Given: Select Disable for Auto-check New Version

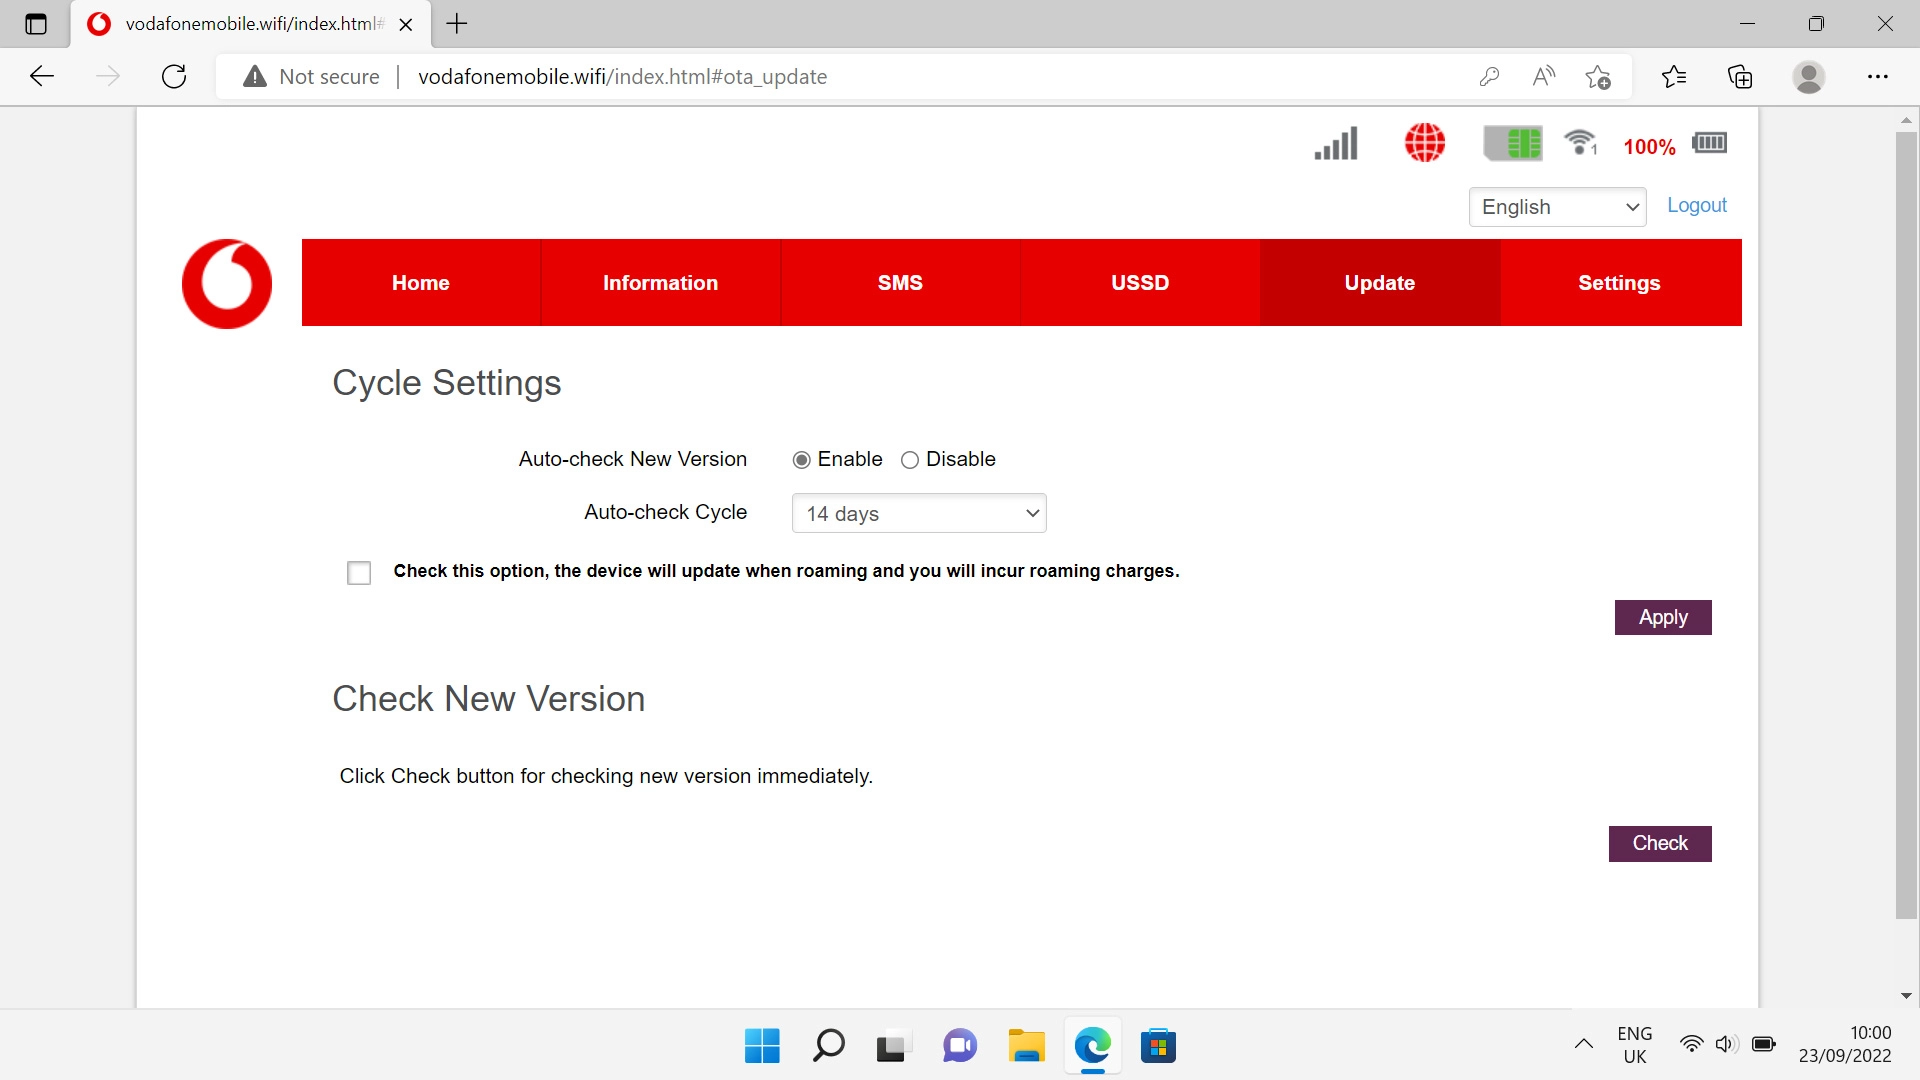Looking at the screenshot, I should click(910, 460).
